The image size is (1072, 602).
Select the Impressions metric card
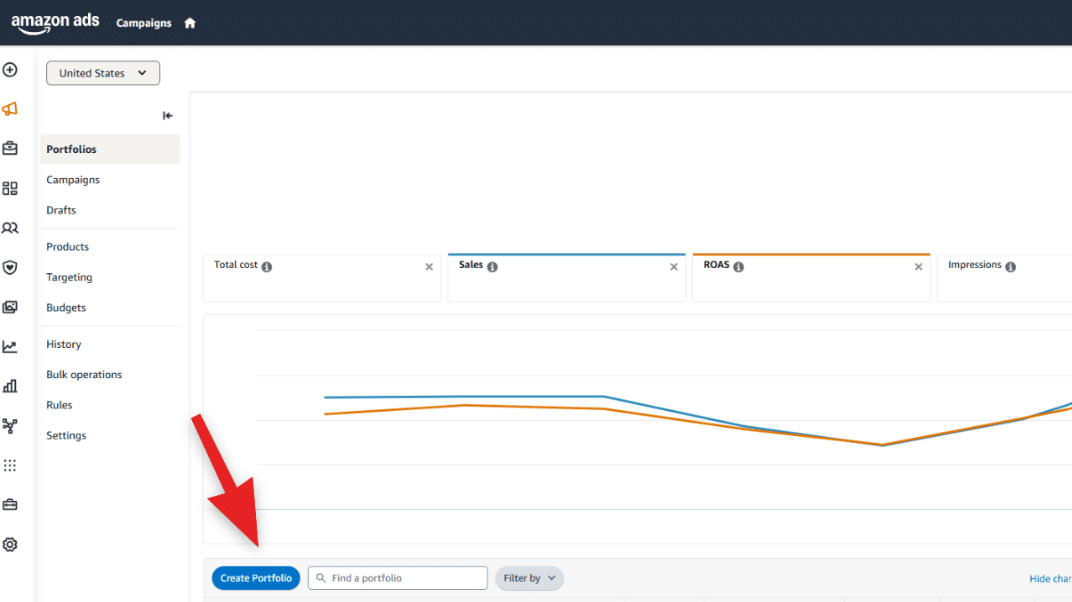(x=1004, y=278)
